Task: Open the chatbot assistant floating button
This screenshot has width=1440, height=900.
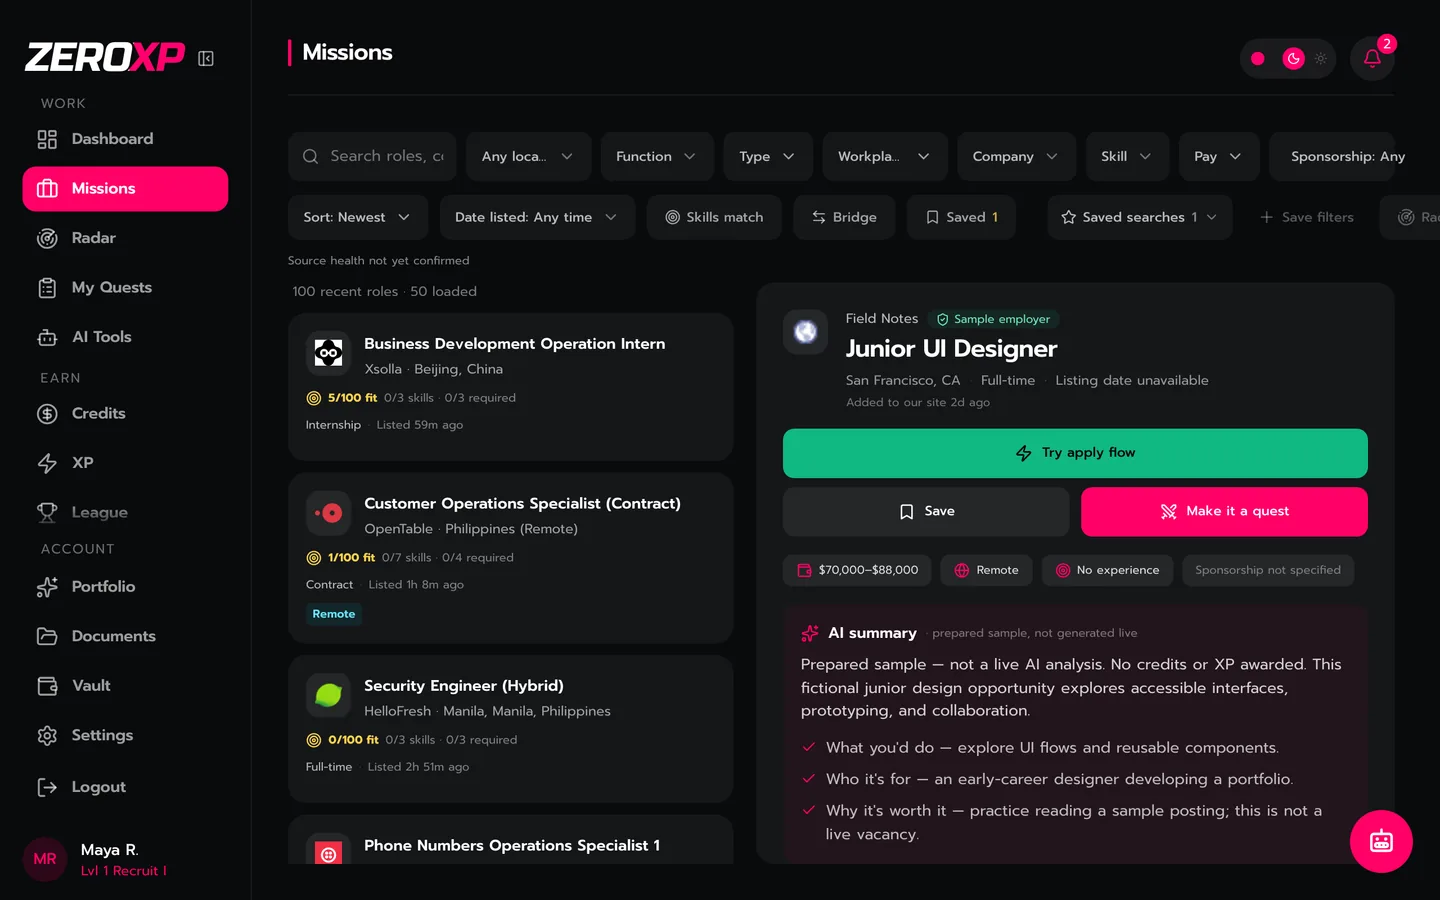Action: 1381,841
